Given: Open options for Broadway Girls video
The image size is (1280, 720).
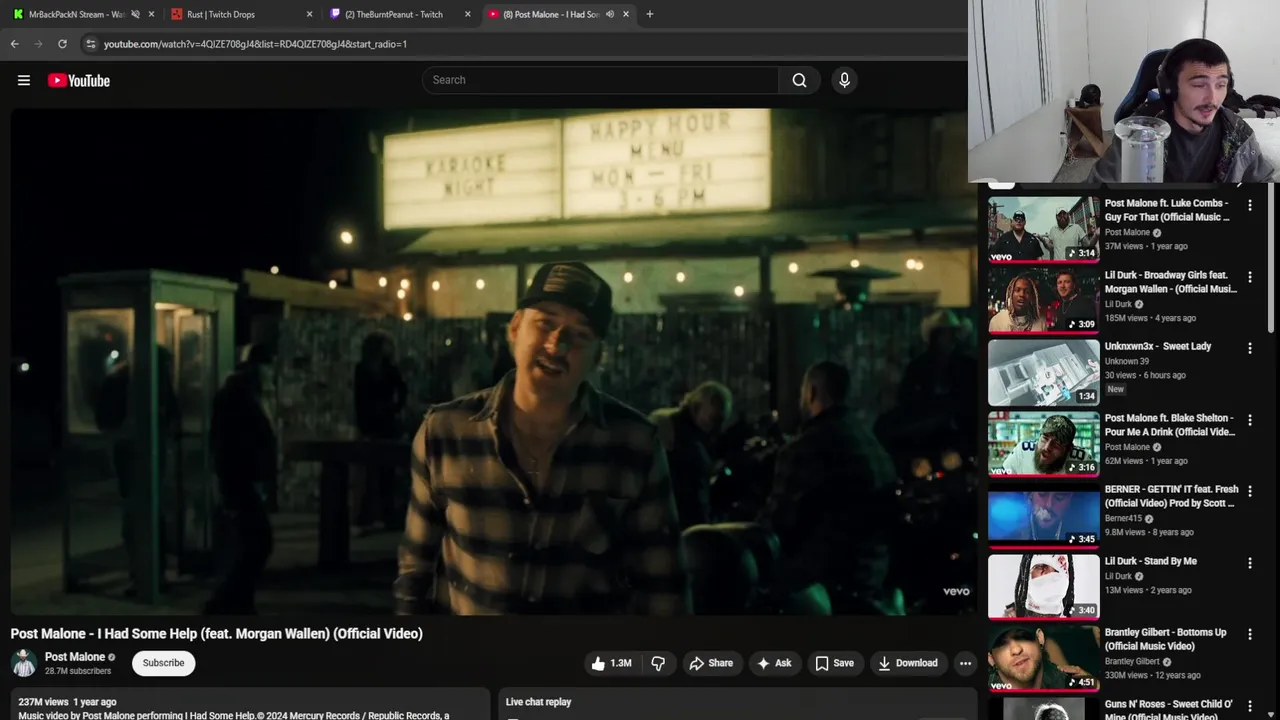Looking at the screenshot, I should coord(1249,277).
